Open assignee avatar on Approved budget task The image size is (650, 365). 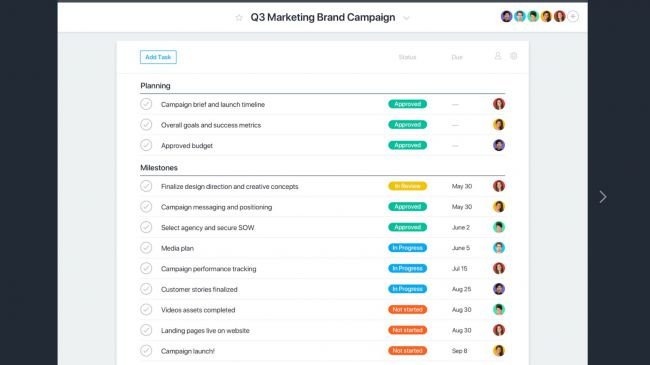[x=499, y=145]
